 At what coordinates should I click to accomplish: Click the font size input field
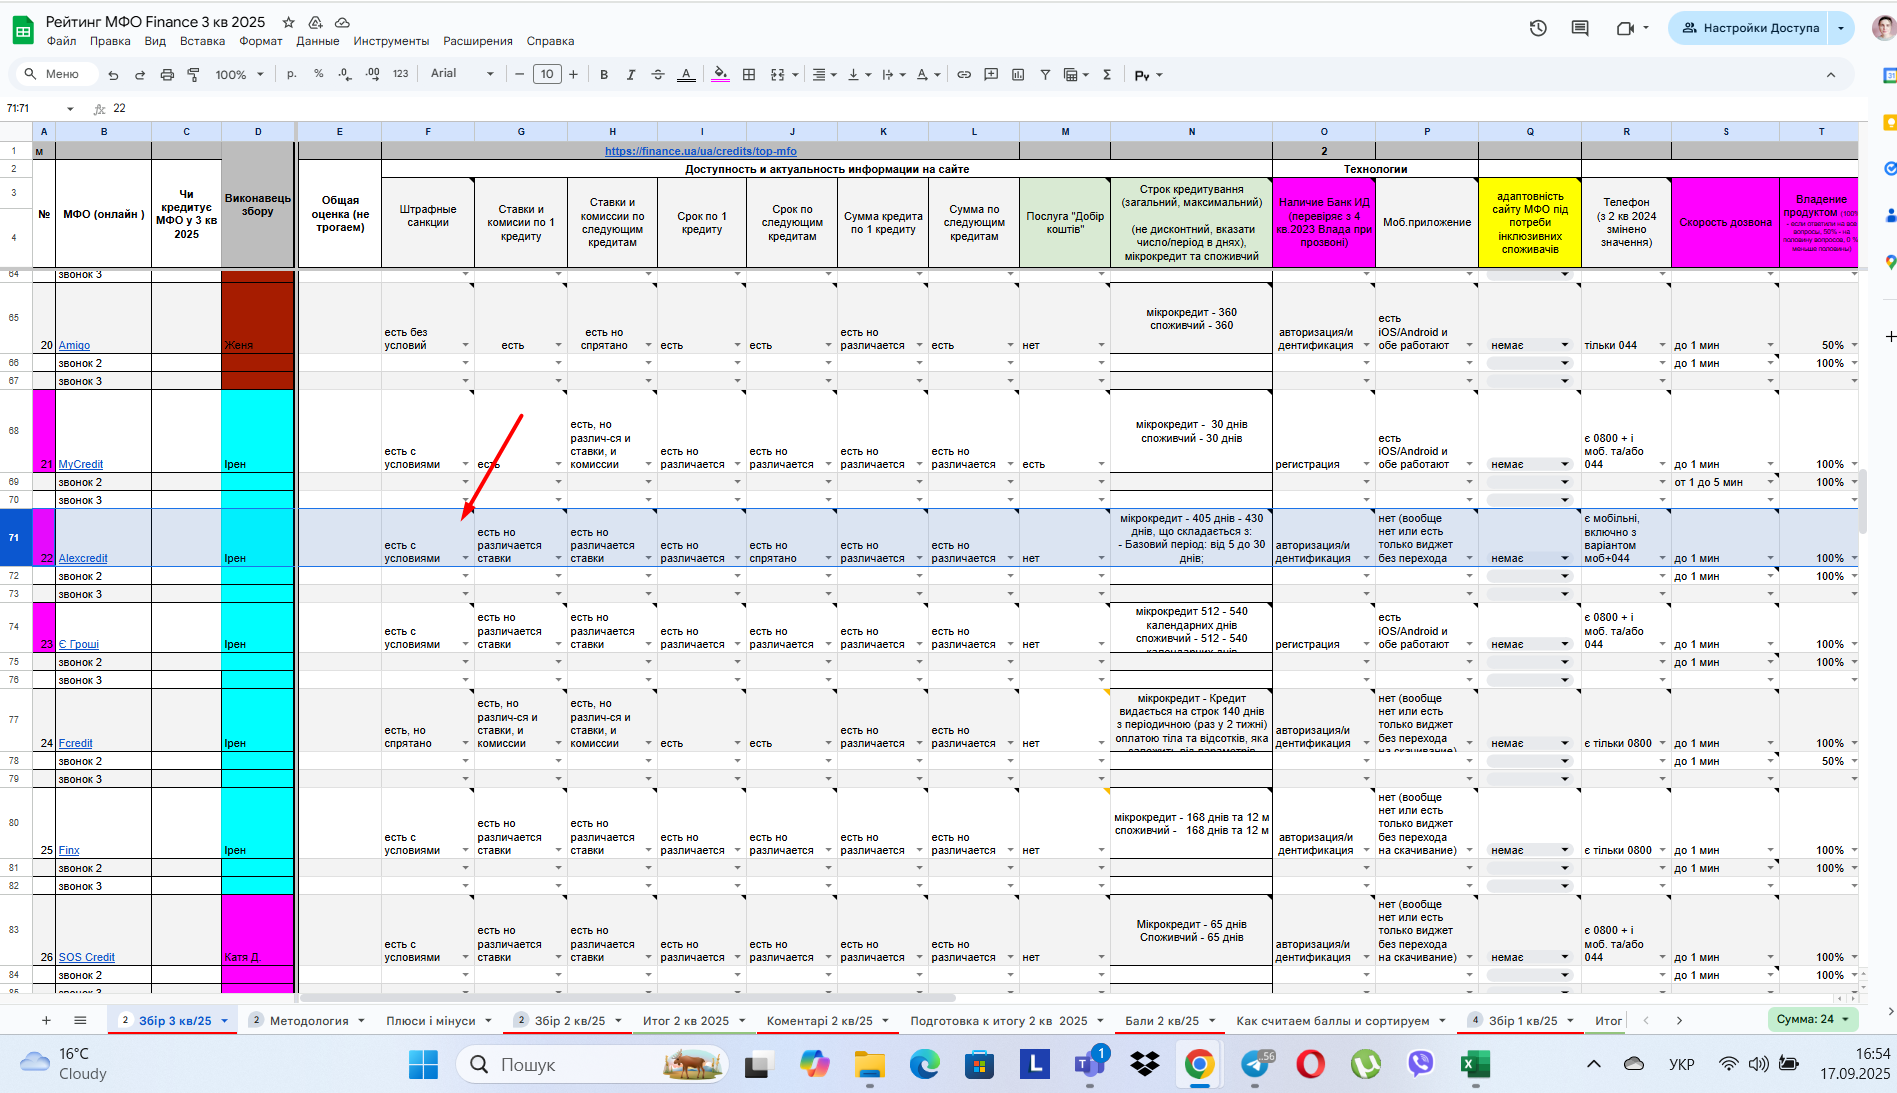tap(547, 74)
